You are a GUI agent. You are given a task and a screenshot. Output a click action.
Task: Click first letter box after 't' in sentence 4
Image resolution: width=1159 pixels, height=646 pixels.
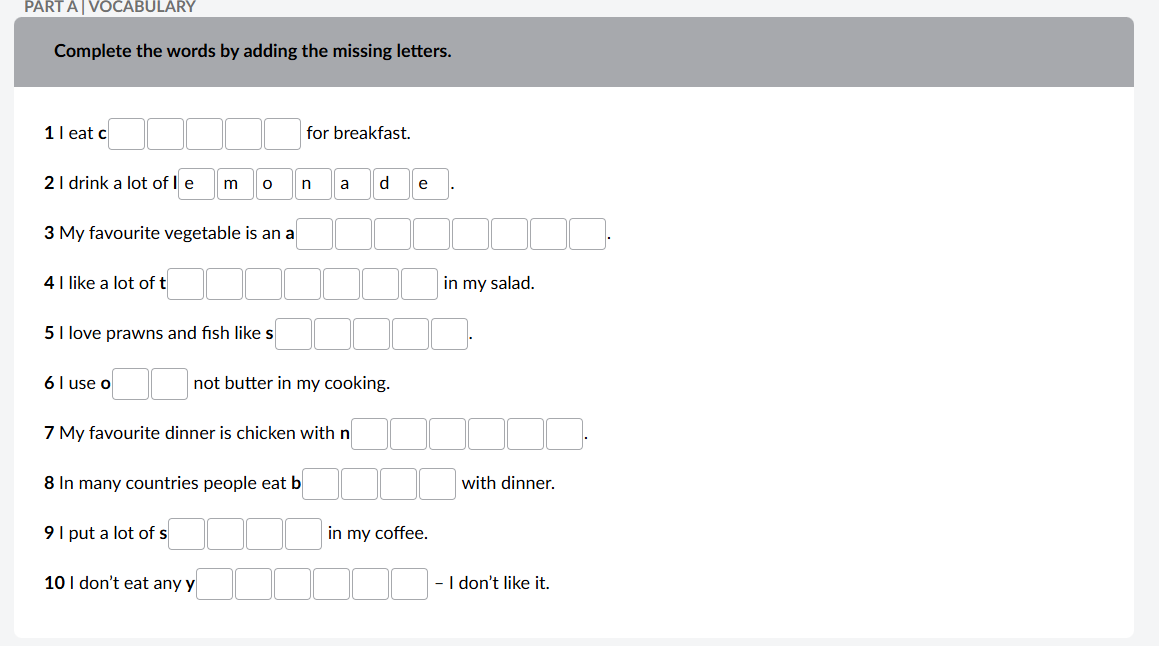(187, 283)
